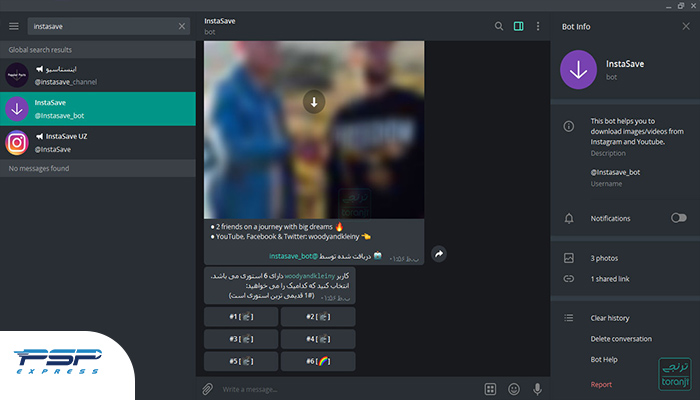Screen dimensions: 700x400
Task: Click the red Report option
Action: tap(601, 384)
